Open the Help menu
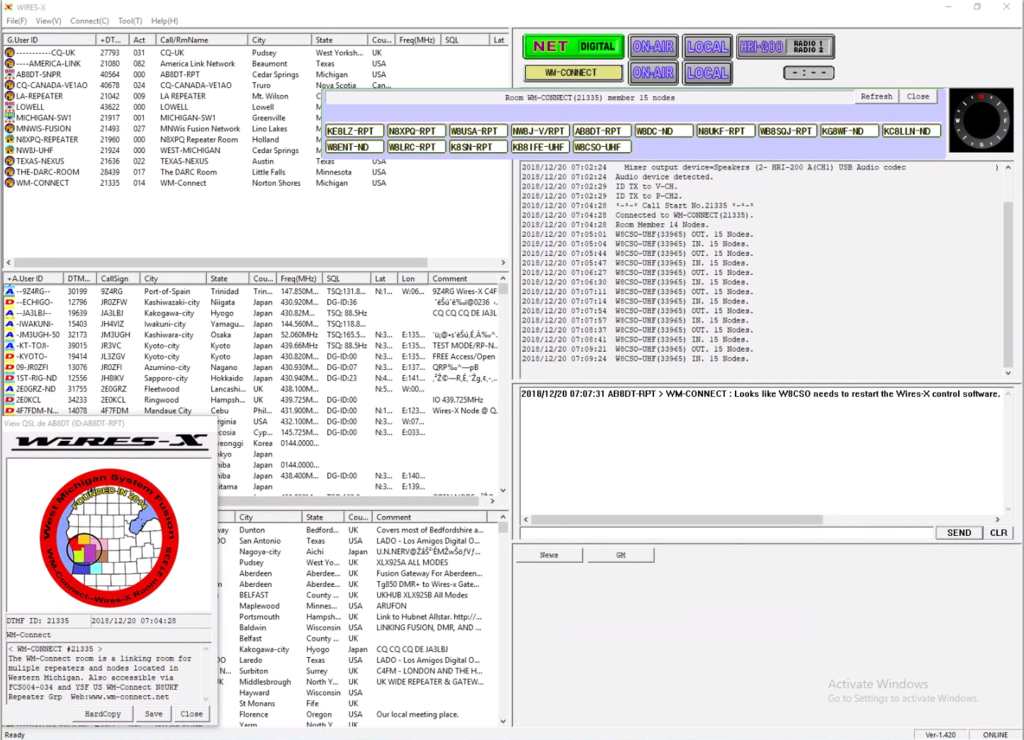 pos(165,21)
